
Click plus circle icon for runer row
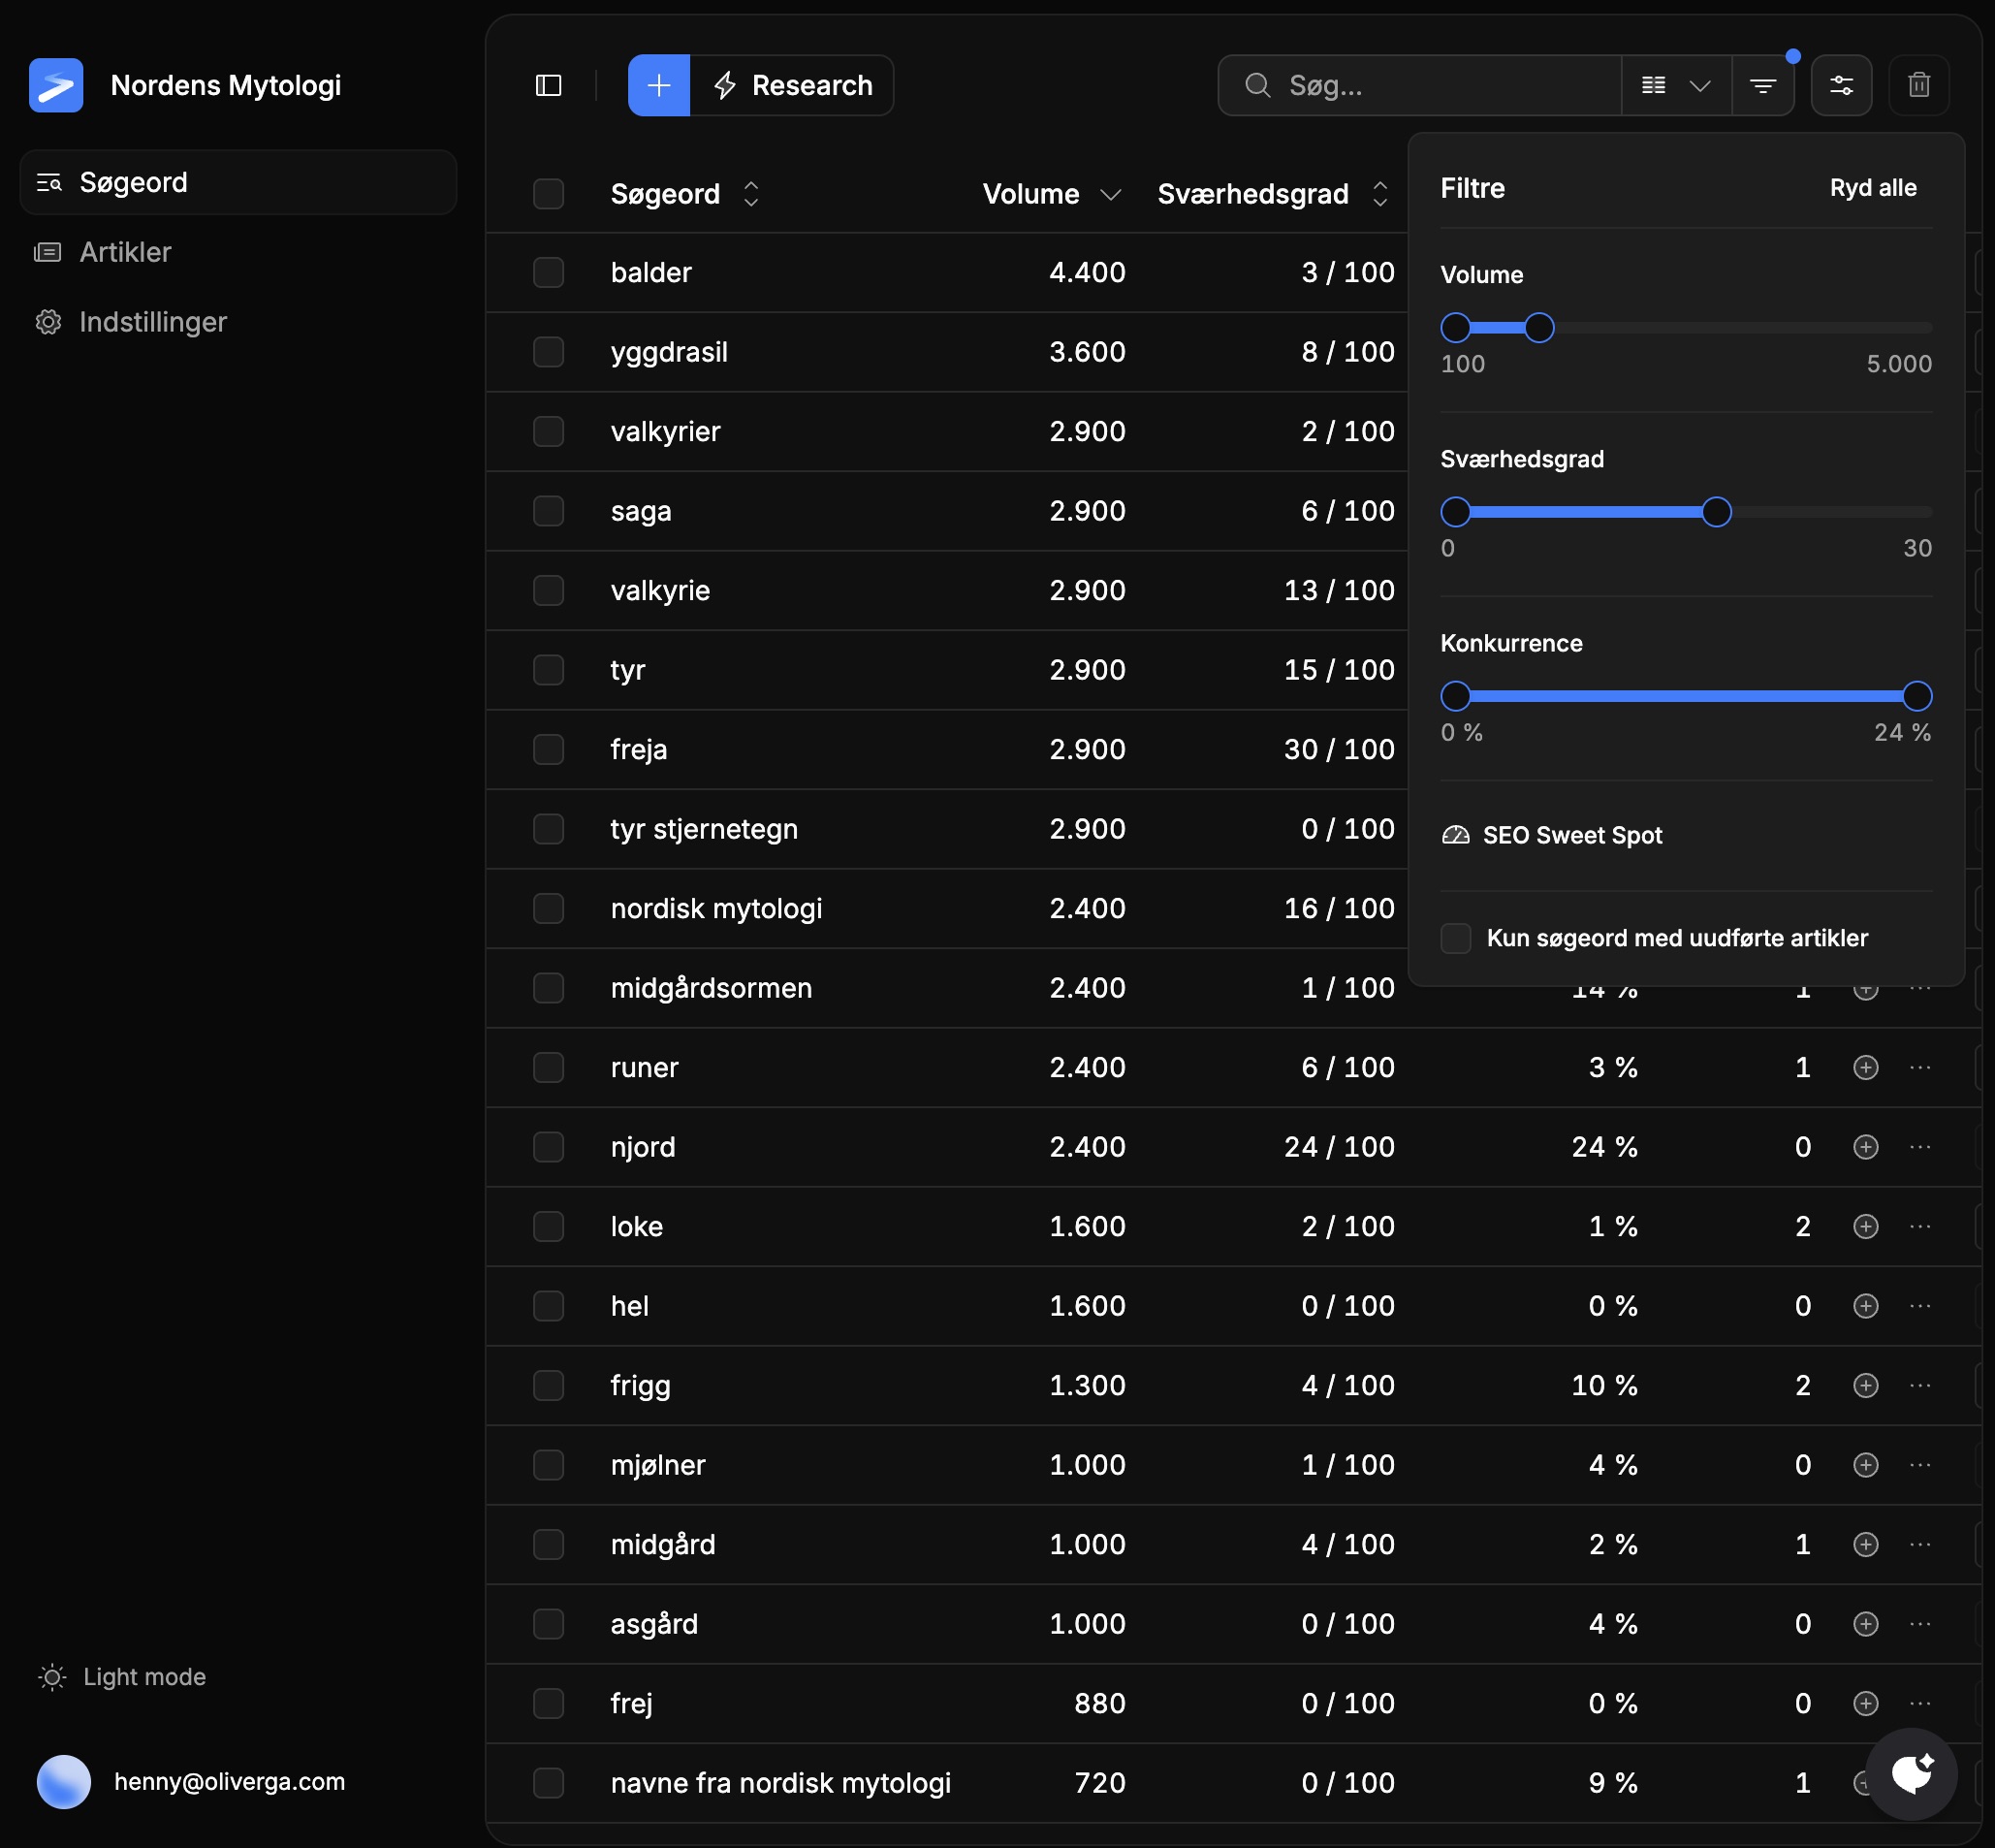point(1865,1067)
